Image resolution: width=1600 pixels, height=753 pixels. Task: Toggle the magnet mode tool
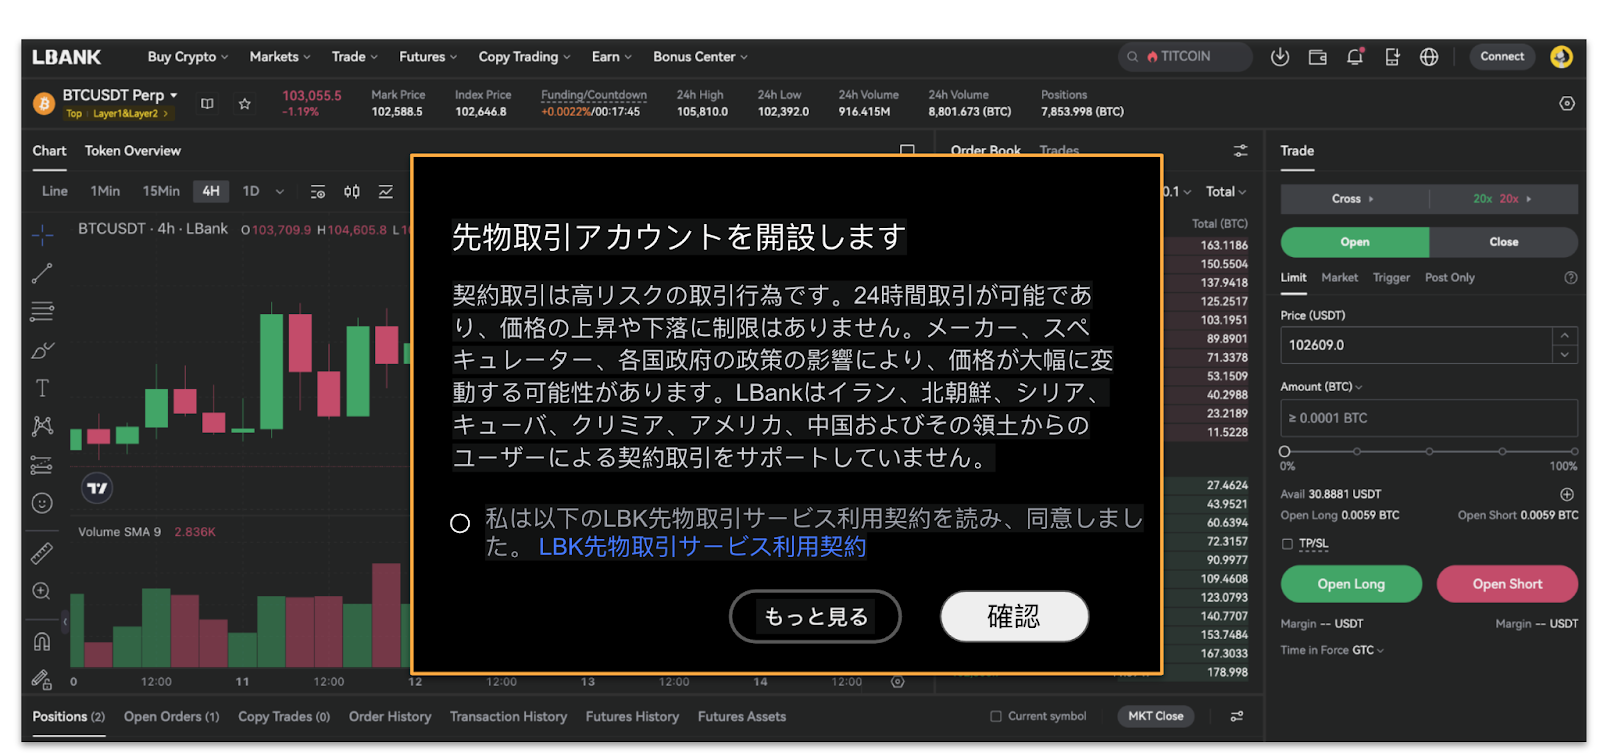(x=42, y=641)
